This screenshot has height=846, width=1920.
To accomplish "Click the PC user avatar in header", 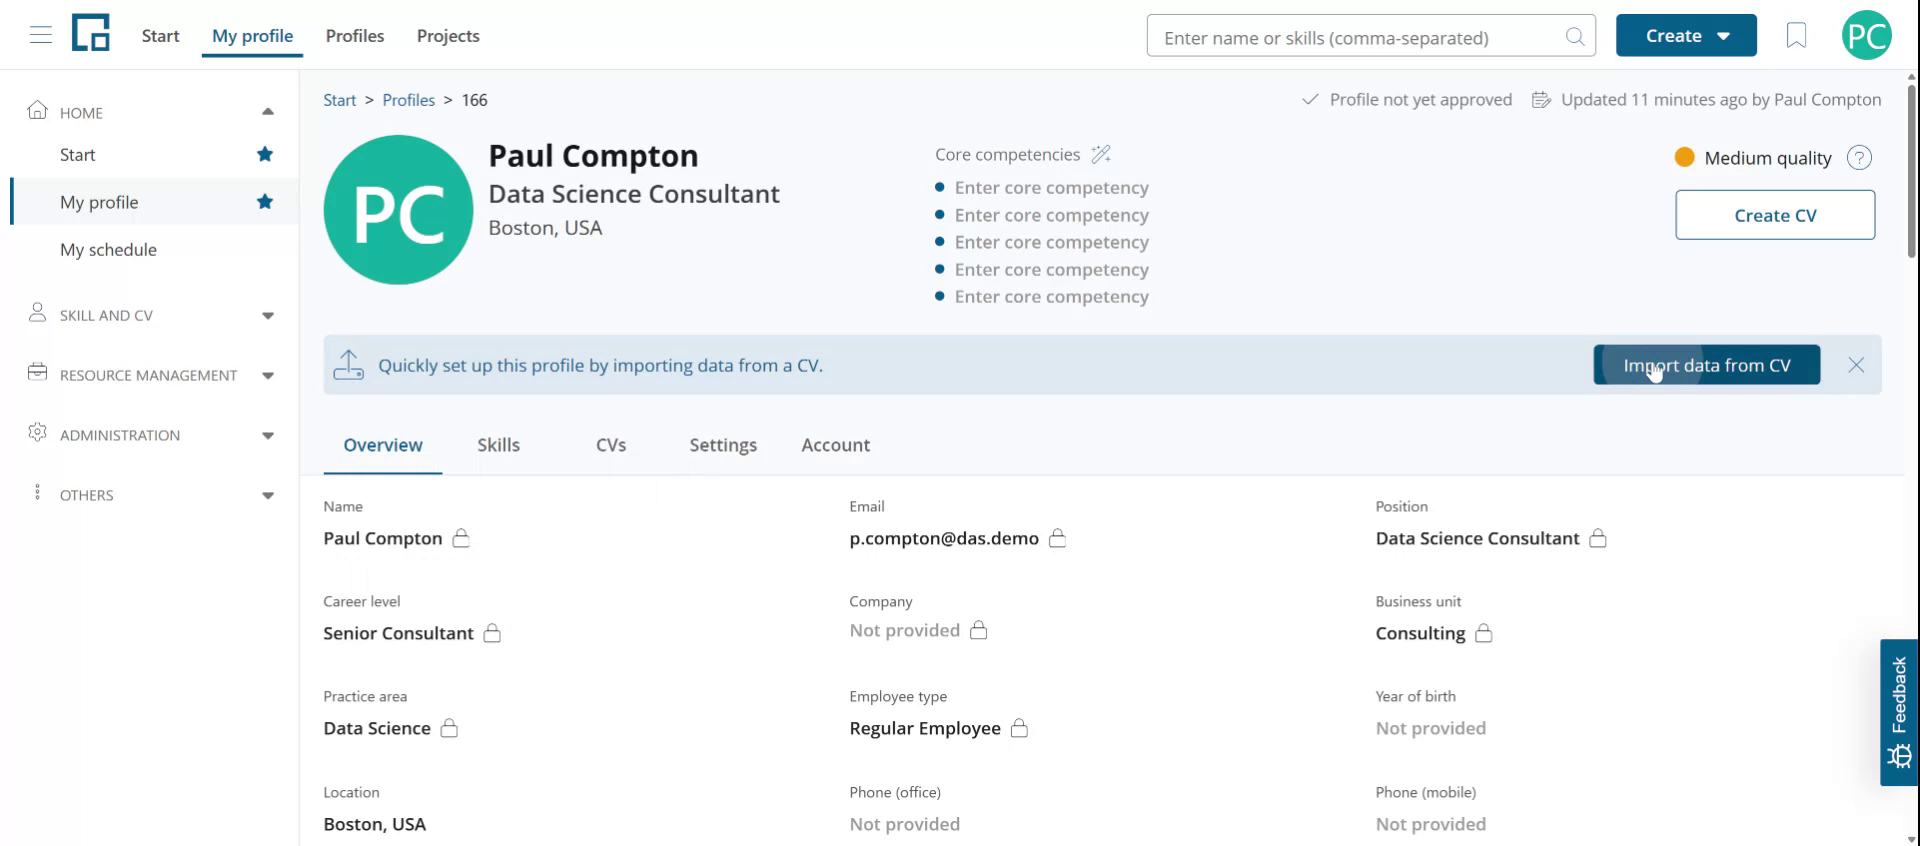I will 1866,36.
